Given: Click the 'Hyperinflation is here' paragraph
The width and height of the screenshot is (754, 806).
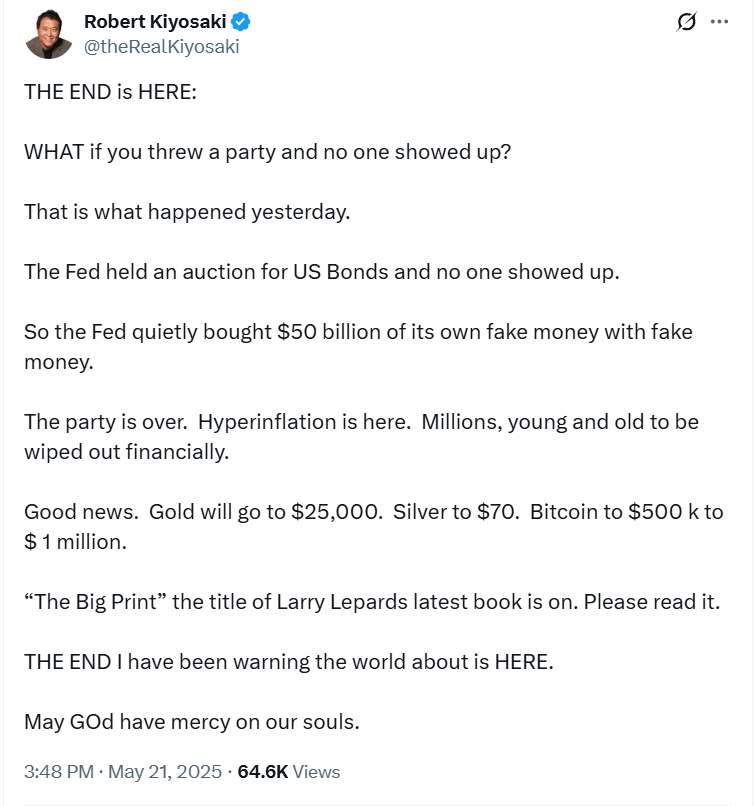Looking at the screenshot, I should tap(361, 437).
